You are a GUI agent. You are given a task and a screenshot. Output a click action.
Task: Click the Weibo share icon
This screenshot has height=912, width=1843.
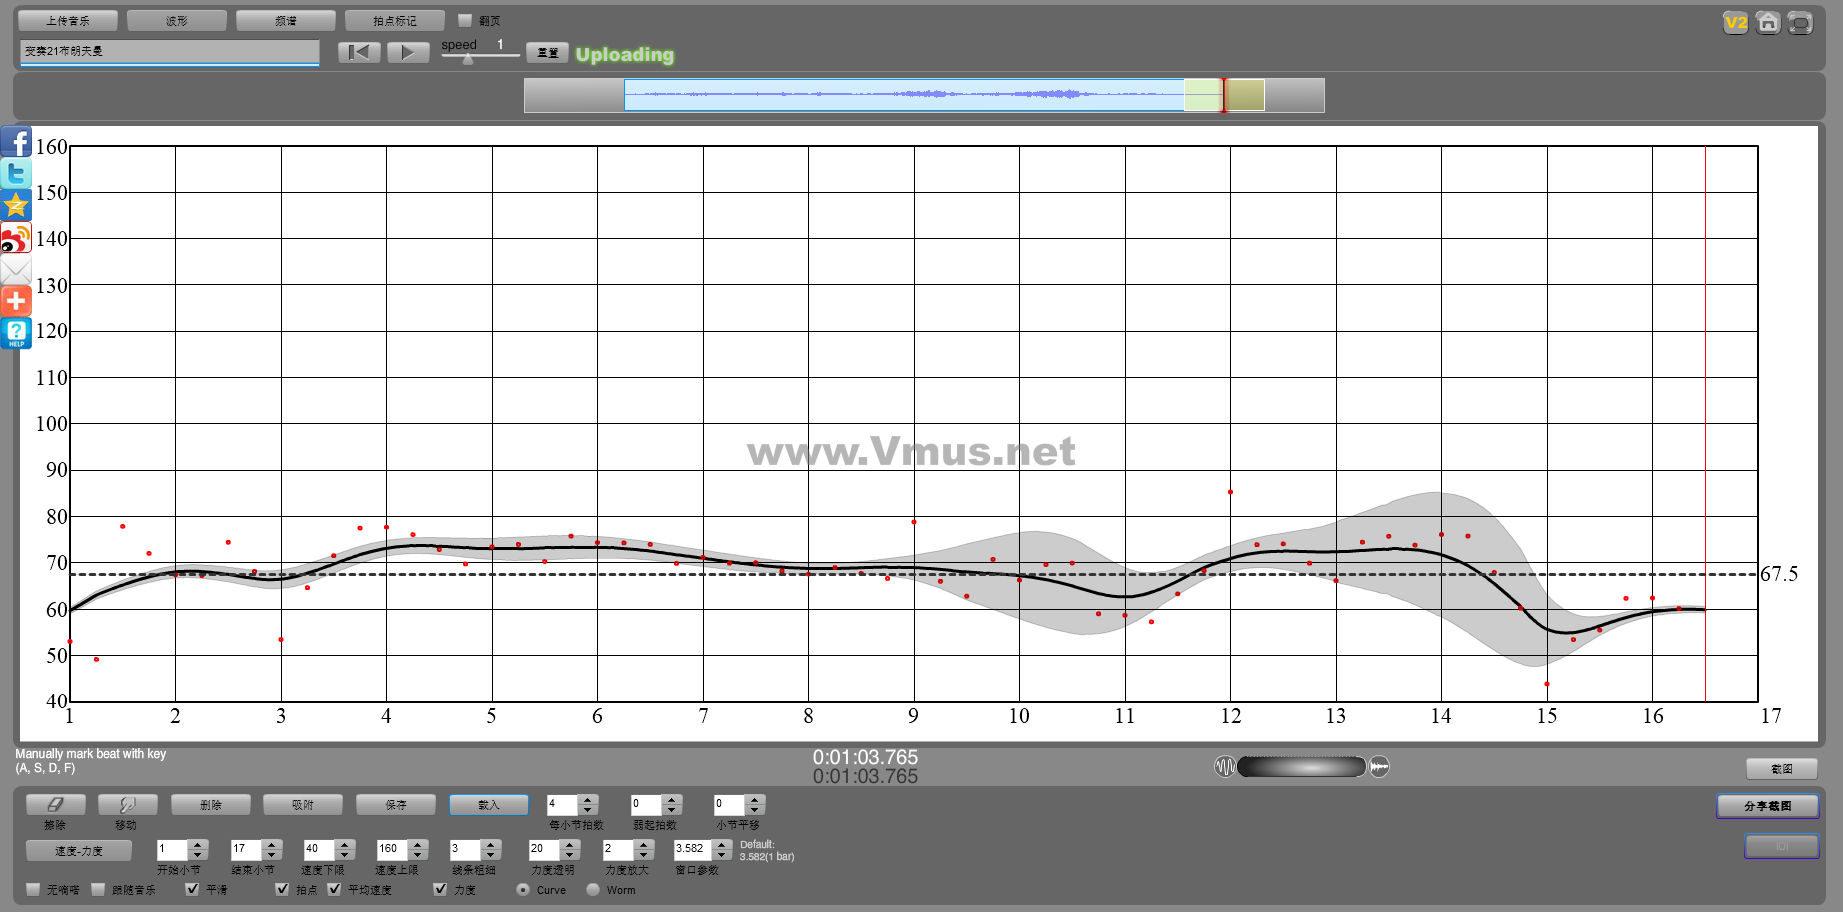(x=16, y=239)
